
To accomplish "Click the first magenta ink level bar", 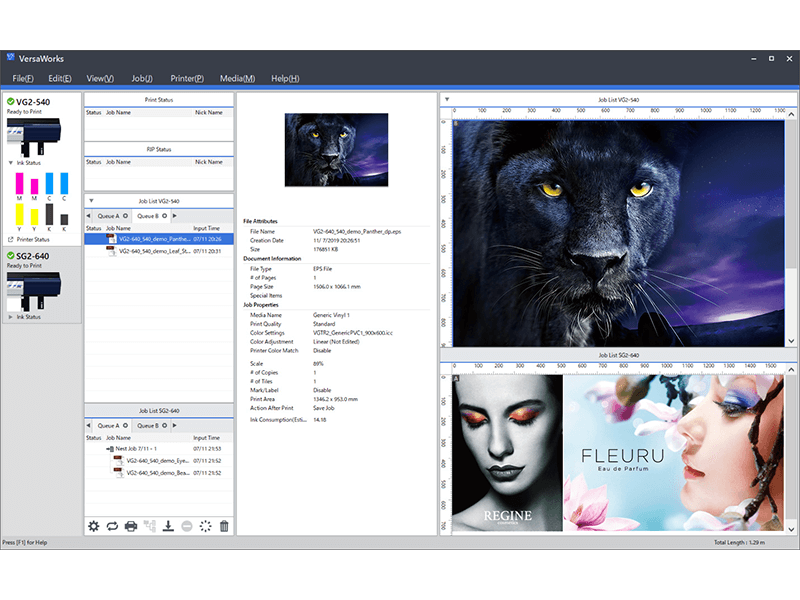I will [x=19, y=185].
